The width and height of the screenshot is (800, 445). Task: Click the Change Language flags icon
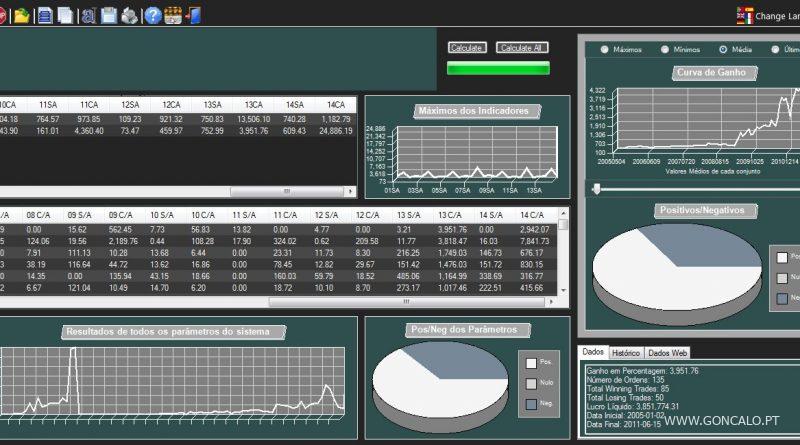[x=744, y=15]
